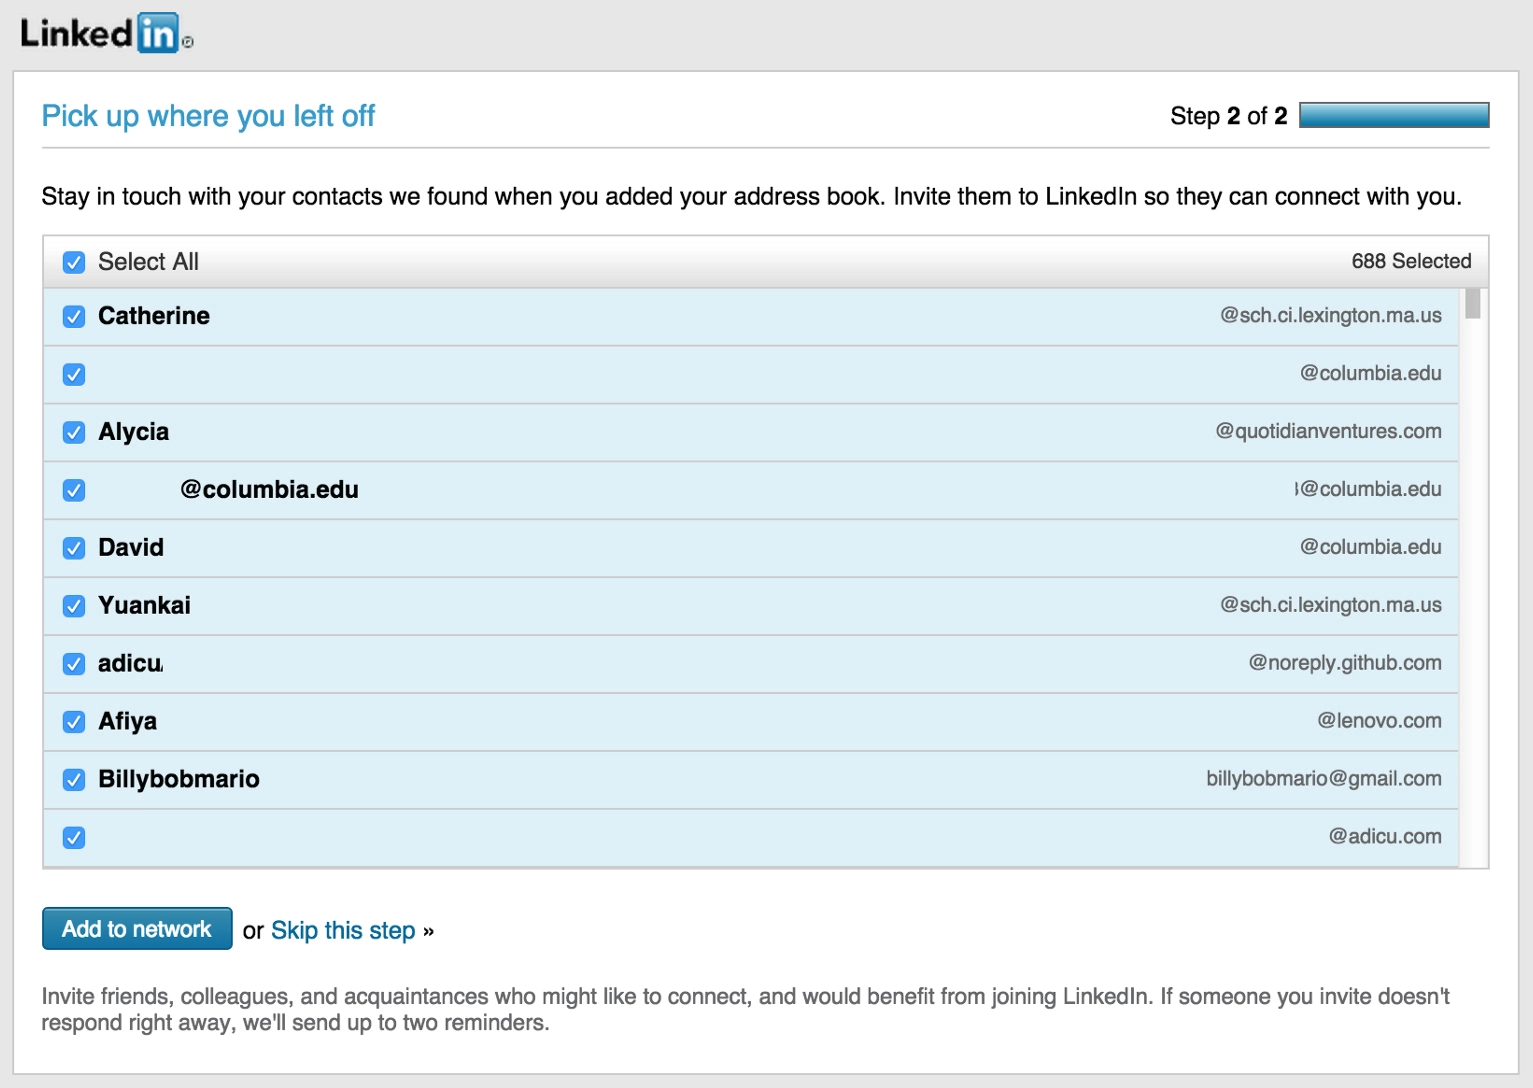This screenshot has width=1533, height=1088.
Task: Uncheck the adicu noreply.github.com checkbox
Action: (x=74, y=664)
